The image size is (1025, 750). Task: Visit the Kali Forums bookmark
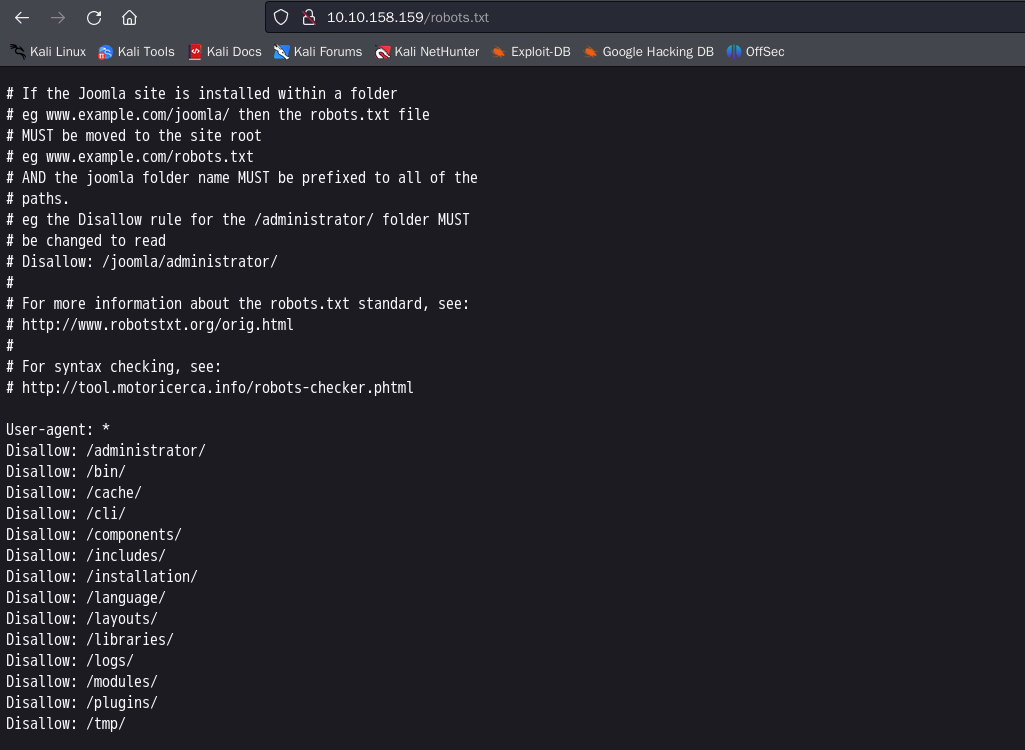click(x=318, y=52)
